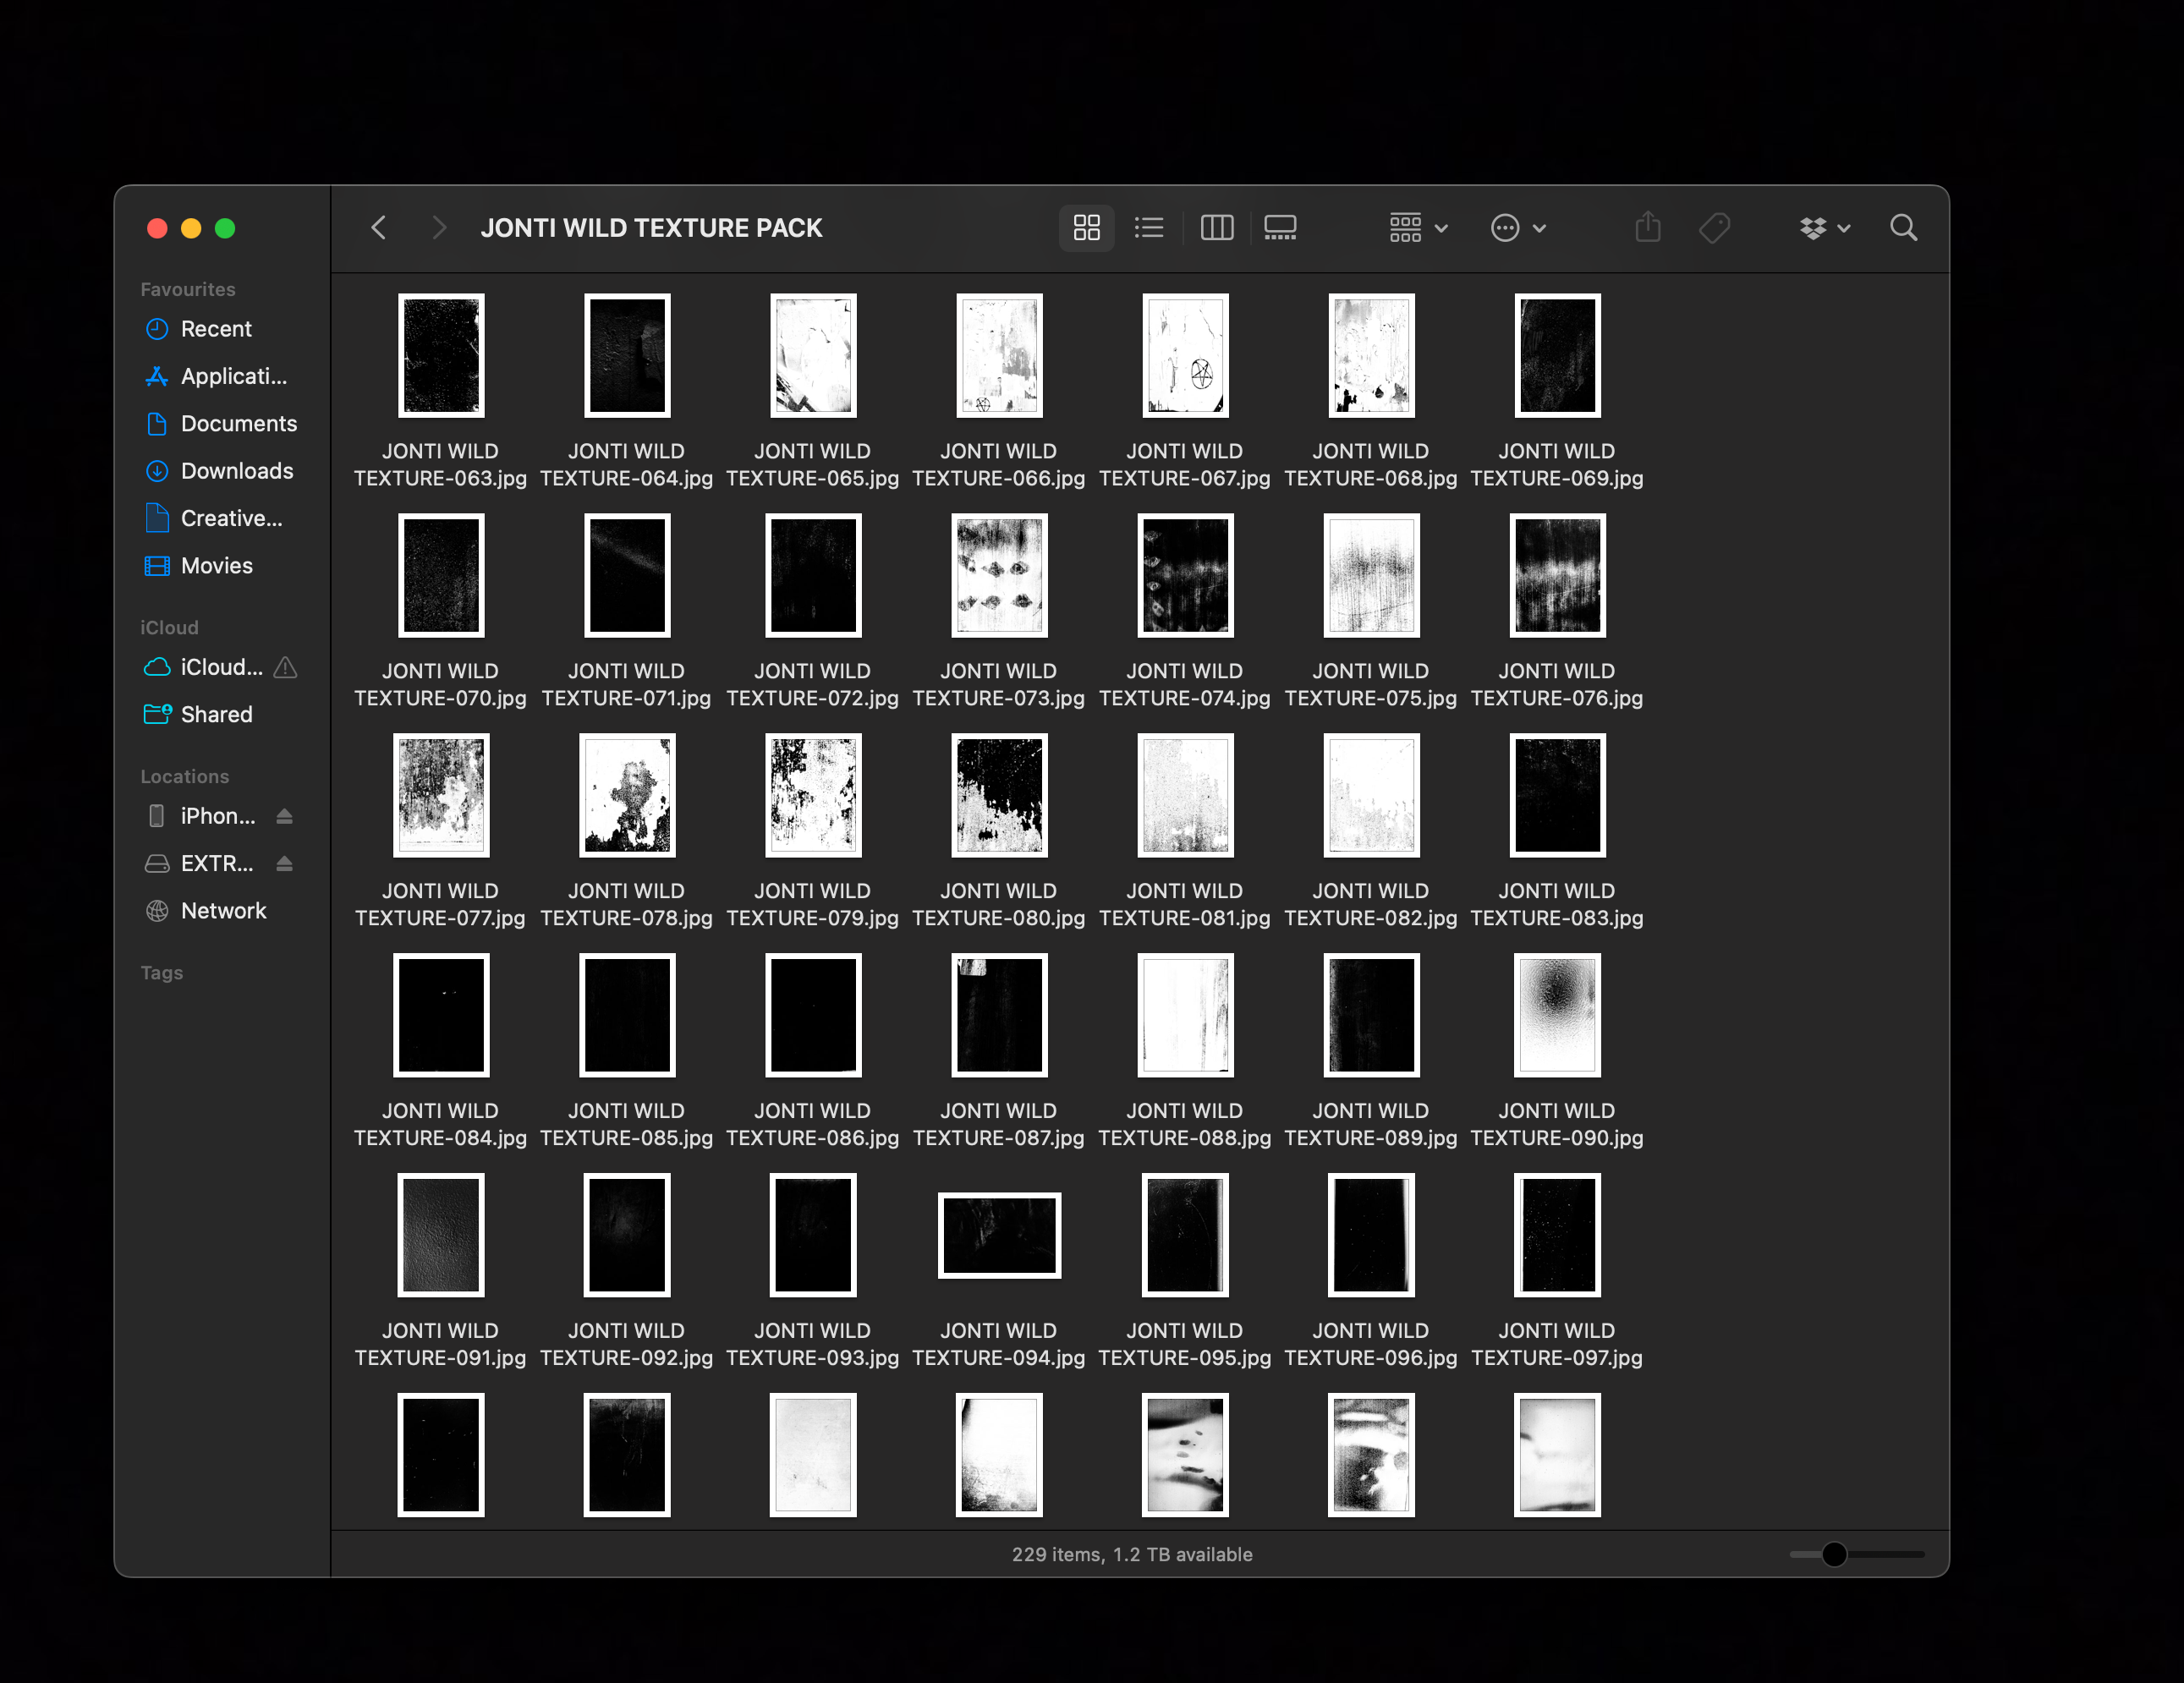Select icon grid view

coord(1086,228)
